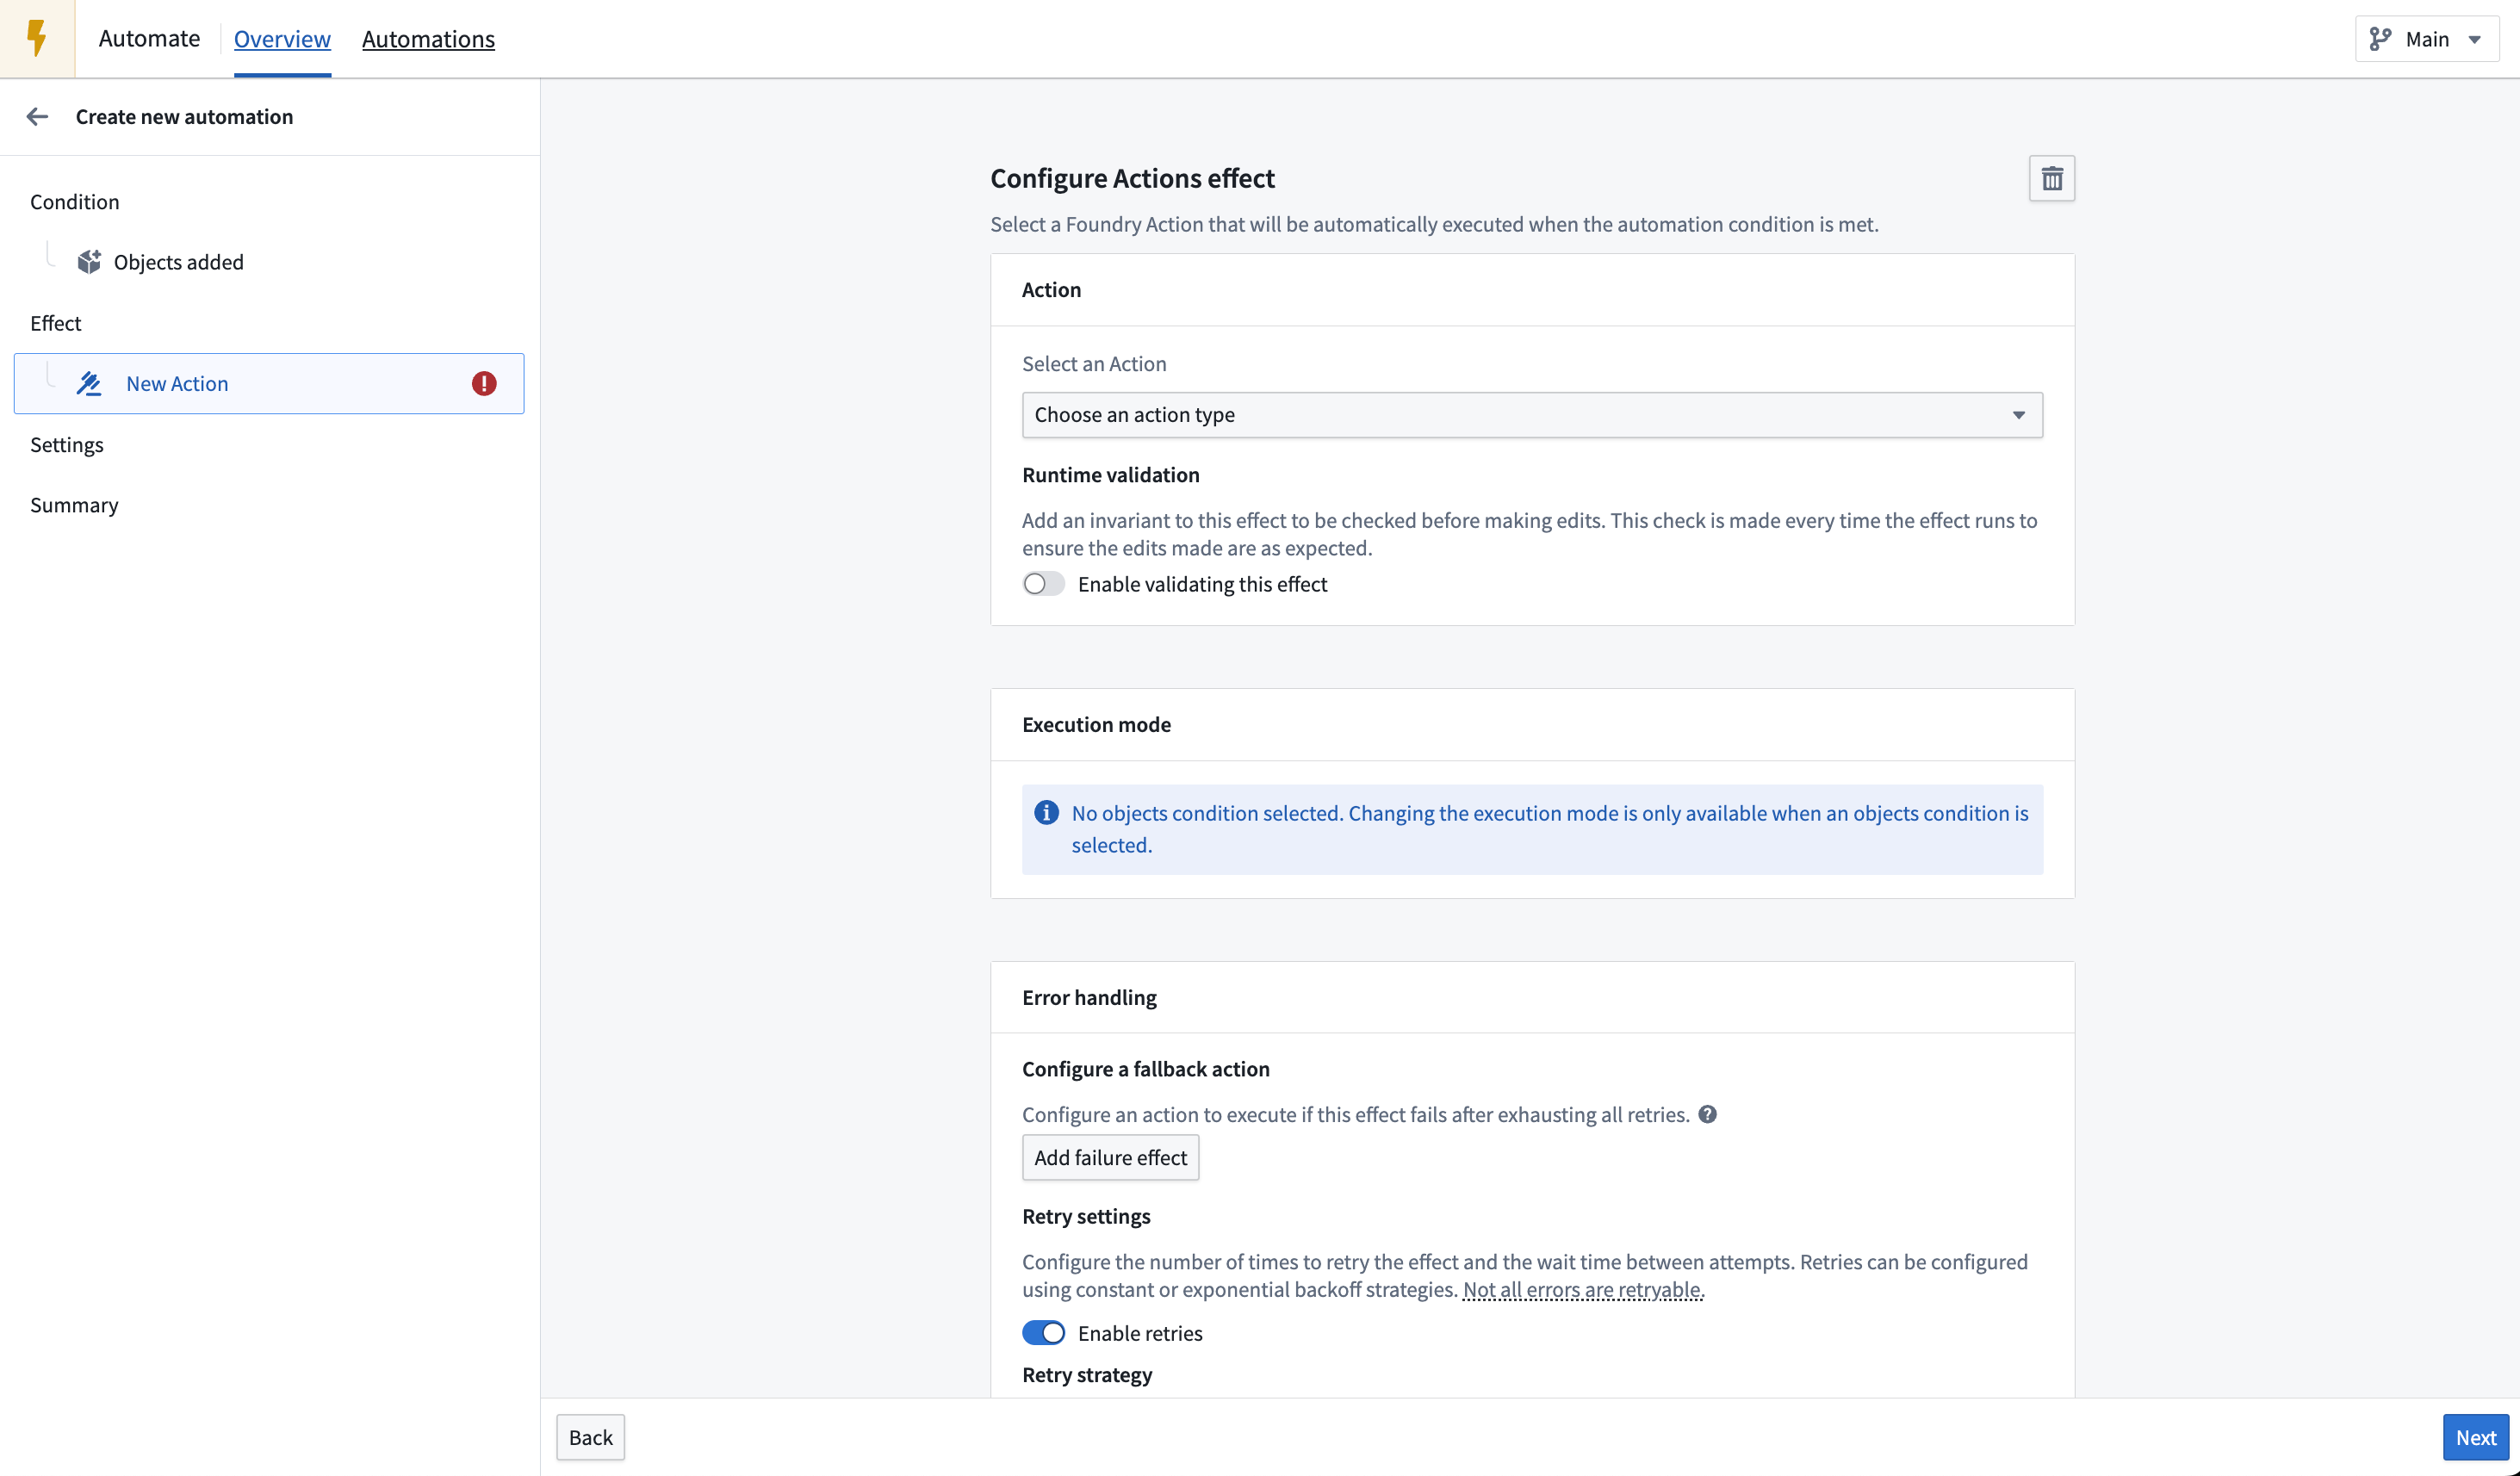Click the Execution mode section header
This screenshot has width=2520, height=1476.
coord(1096,725)
